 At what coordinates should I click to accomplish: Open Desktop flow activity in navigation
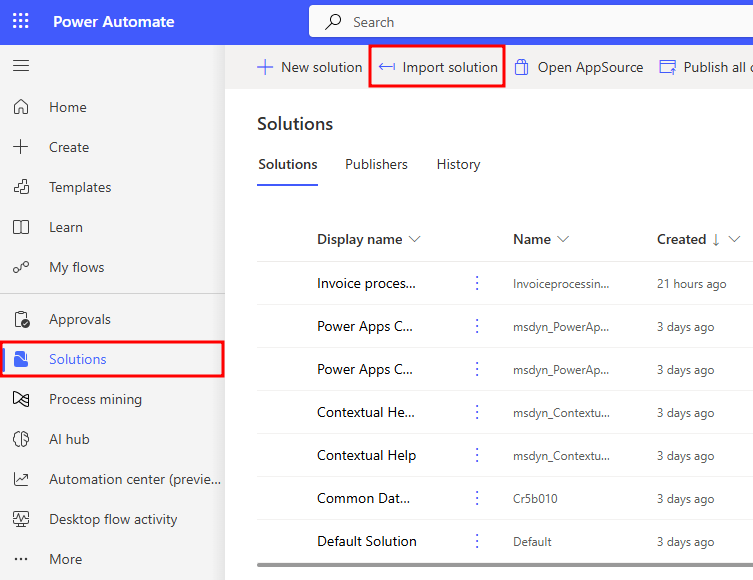point(112,519)
